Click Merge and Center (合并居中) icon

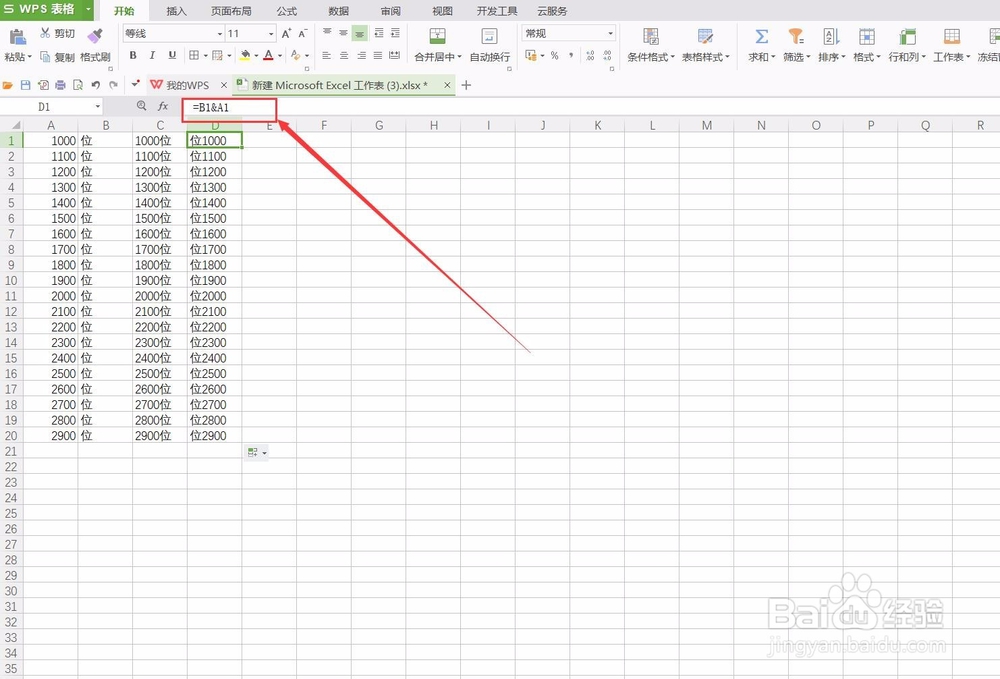click(x=438, y=36)
